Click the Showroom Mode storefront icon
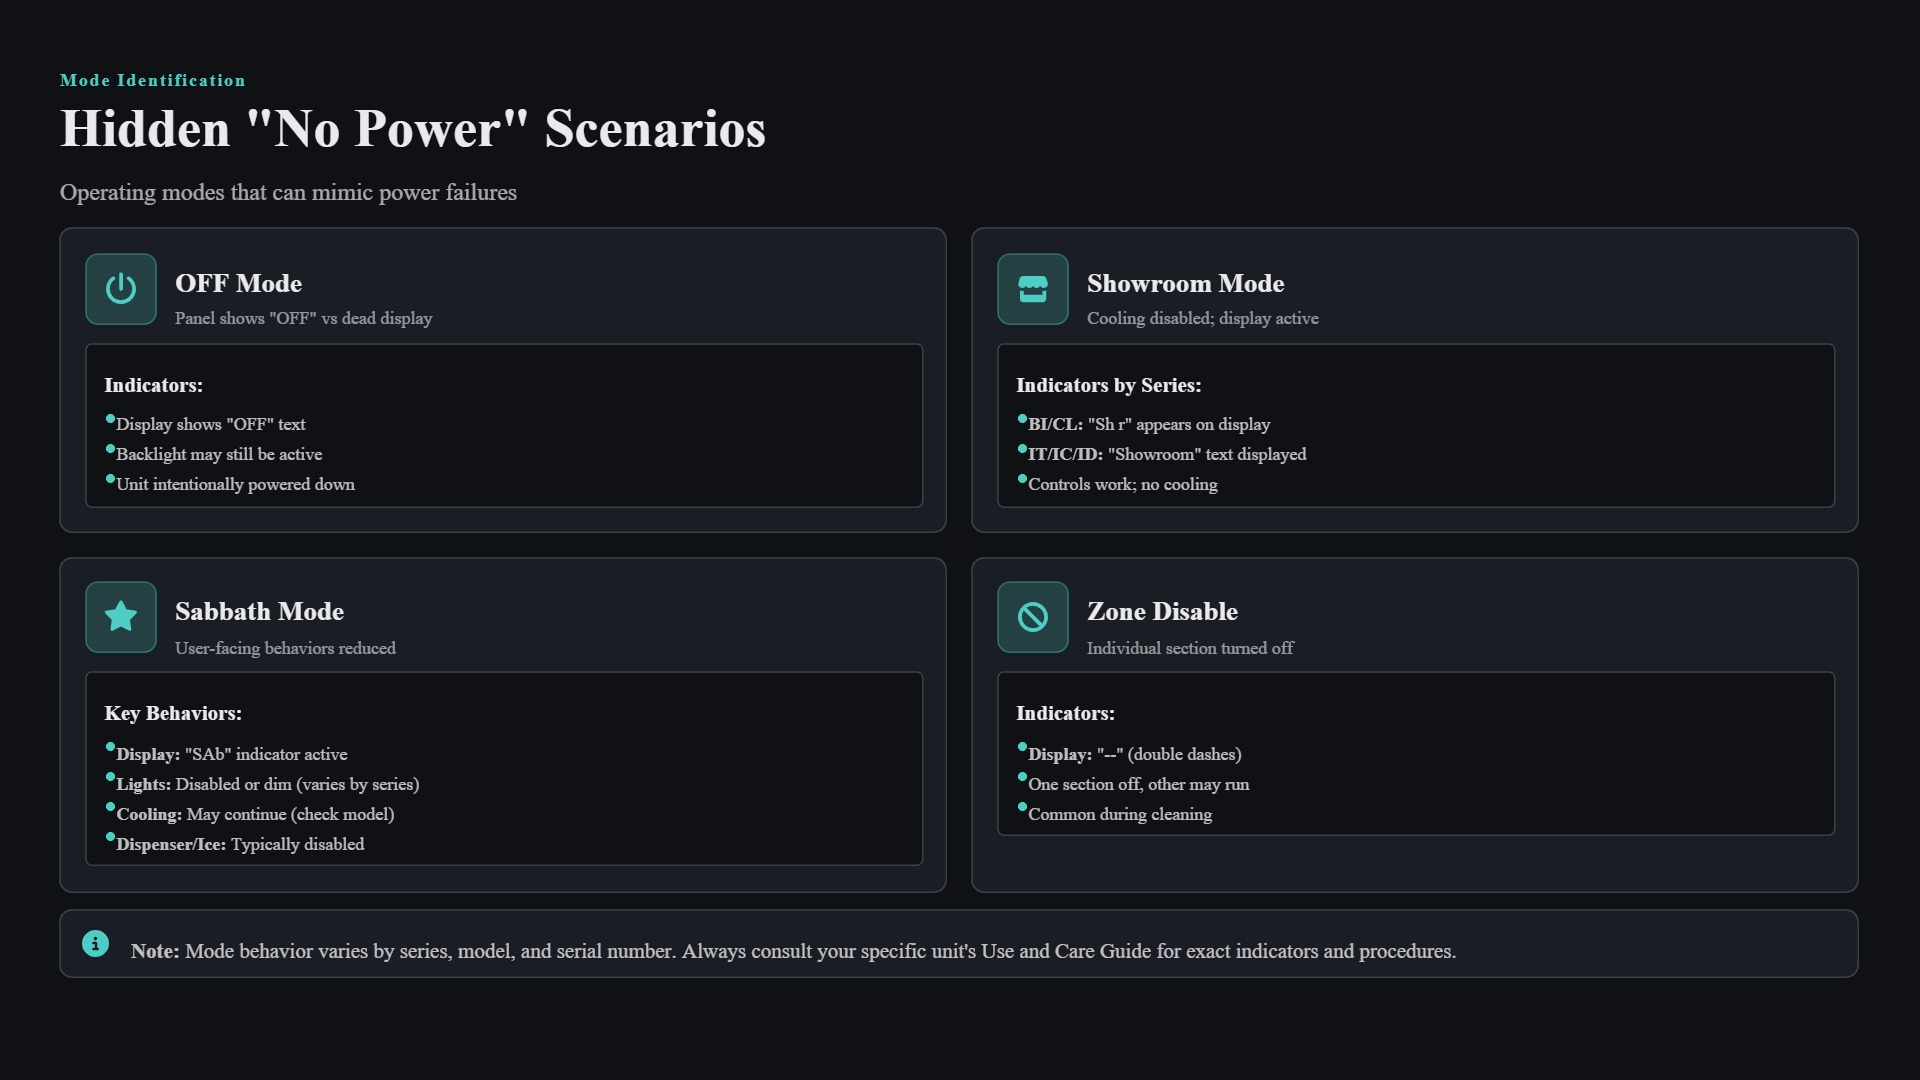 (x=1033, y=289)
